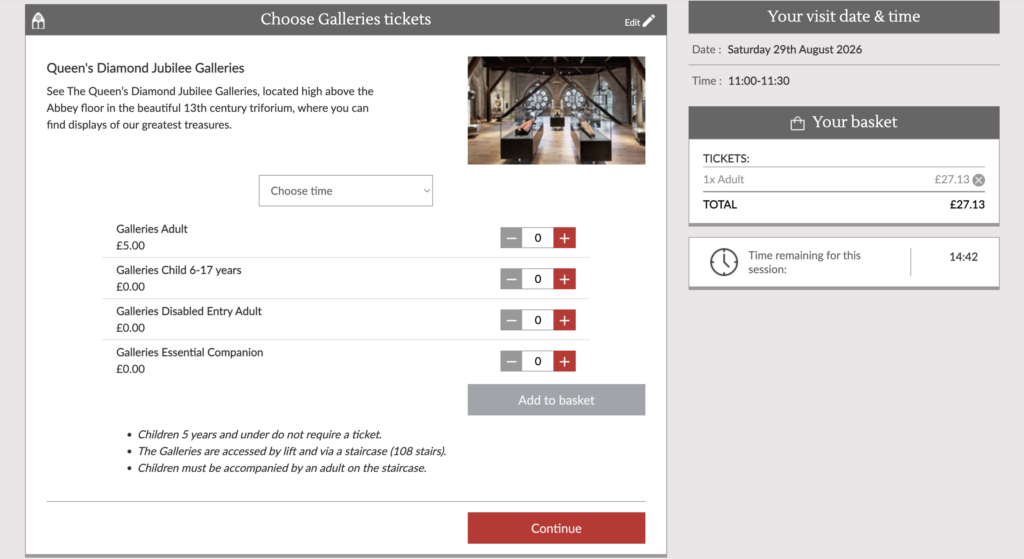Click the Galleries interior photo thumbnail
Screen dimensions: 1024x559
point(556,110)
